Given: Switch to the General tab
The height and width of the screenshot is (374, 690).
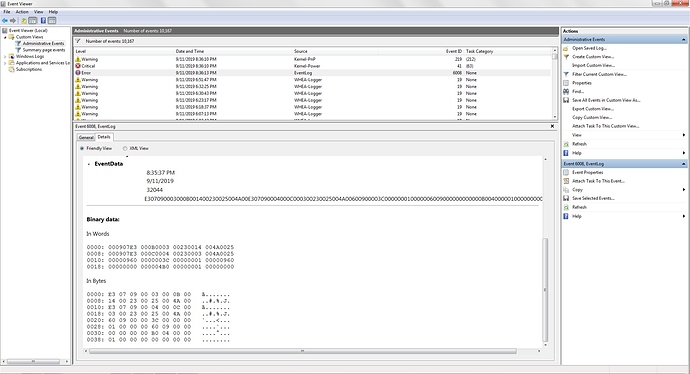Looking at the screenshot, I should pyautogui.click(x=86, y=137).
